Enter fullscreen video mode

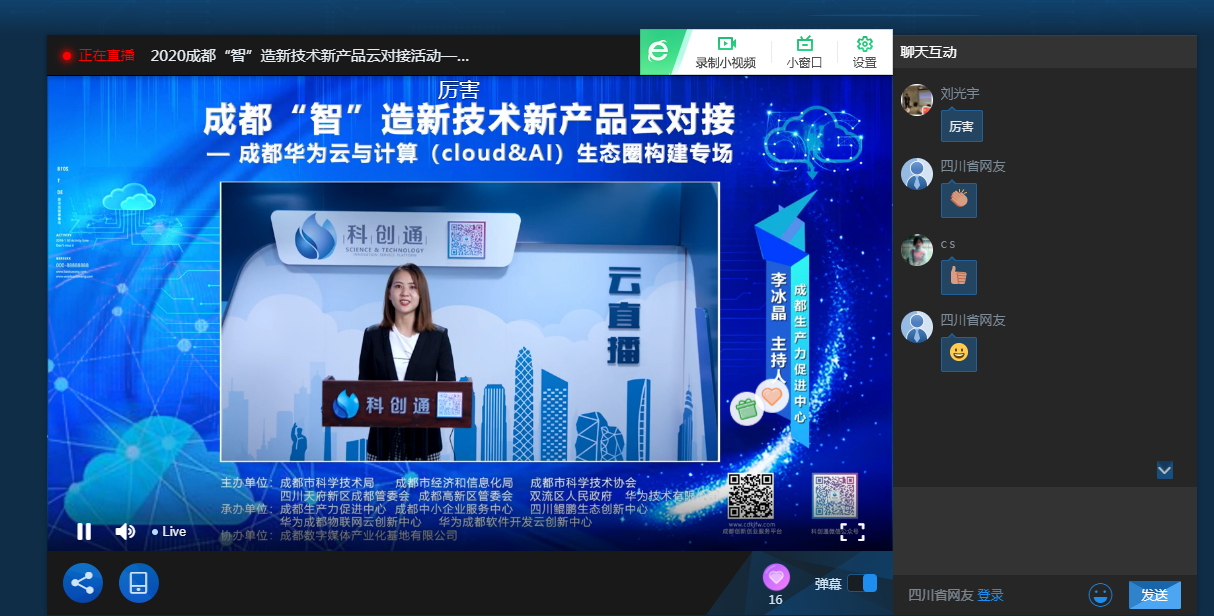coord(852,531)
